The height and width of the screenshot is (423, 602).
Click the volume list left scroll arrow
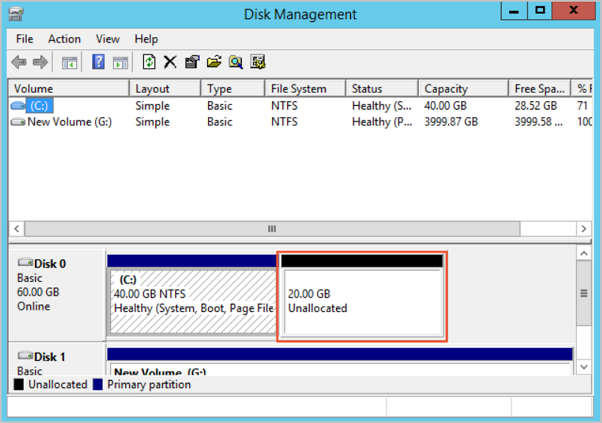click(x=17, y=229)
